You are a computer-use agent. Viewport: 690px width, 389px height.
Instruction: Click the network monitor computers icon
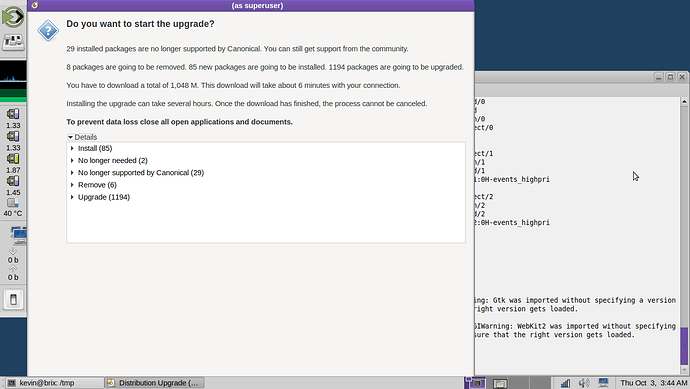[18, 236]
